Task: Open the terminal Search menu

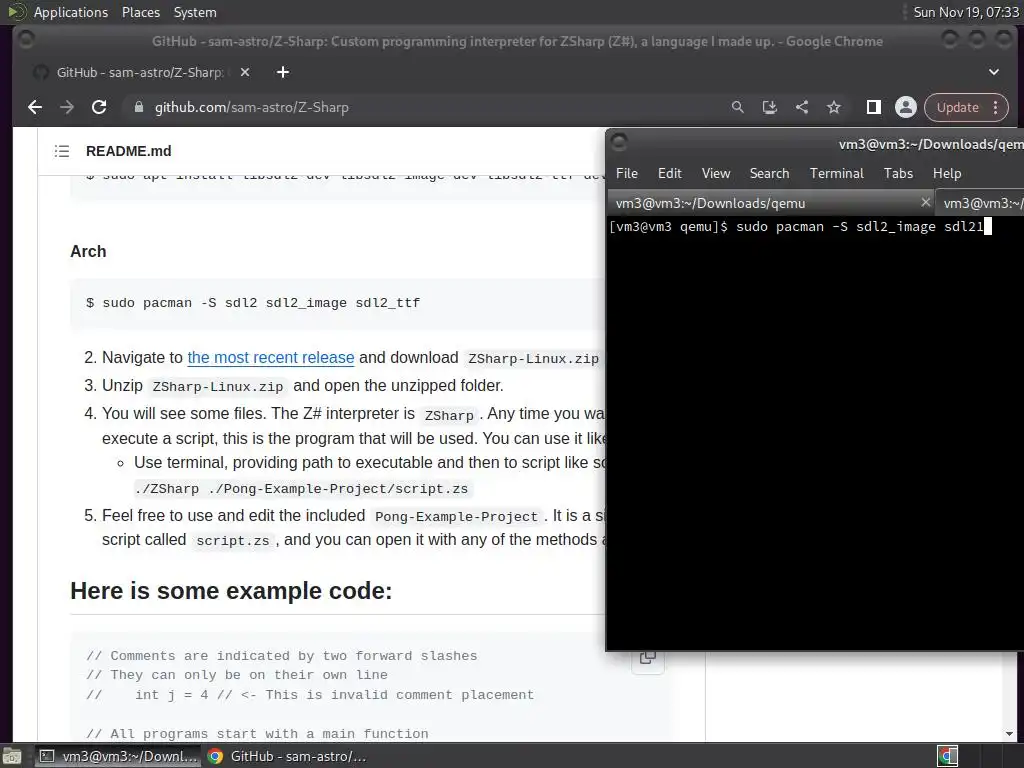Action: (x=769, y=173)
